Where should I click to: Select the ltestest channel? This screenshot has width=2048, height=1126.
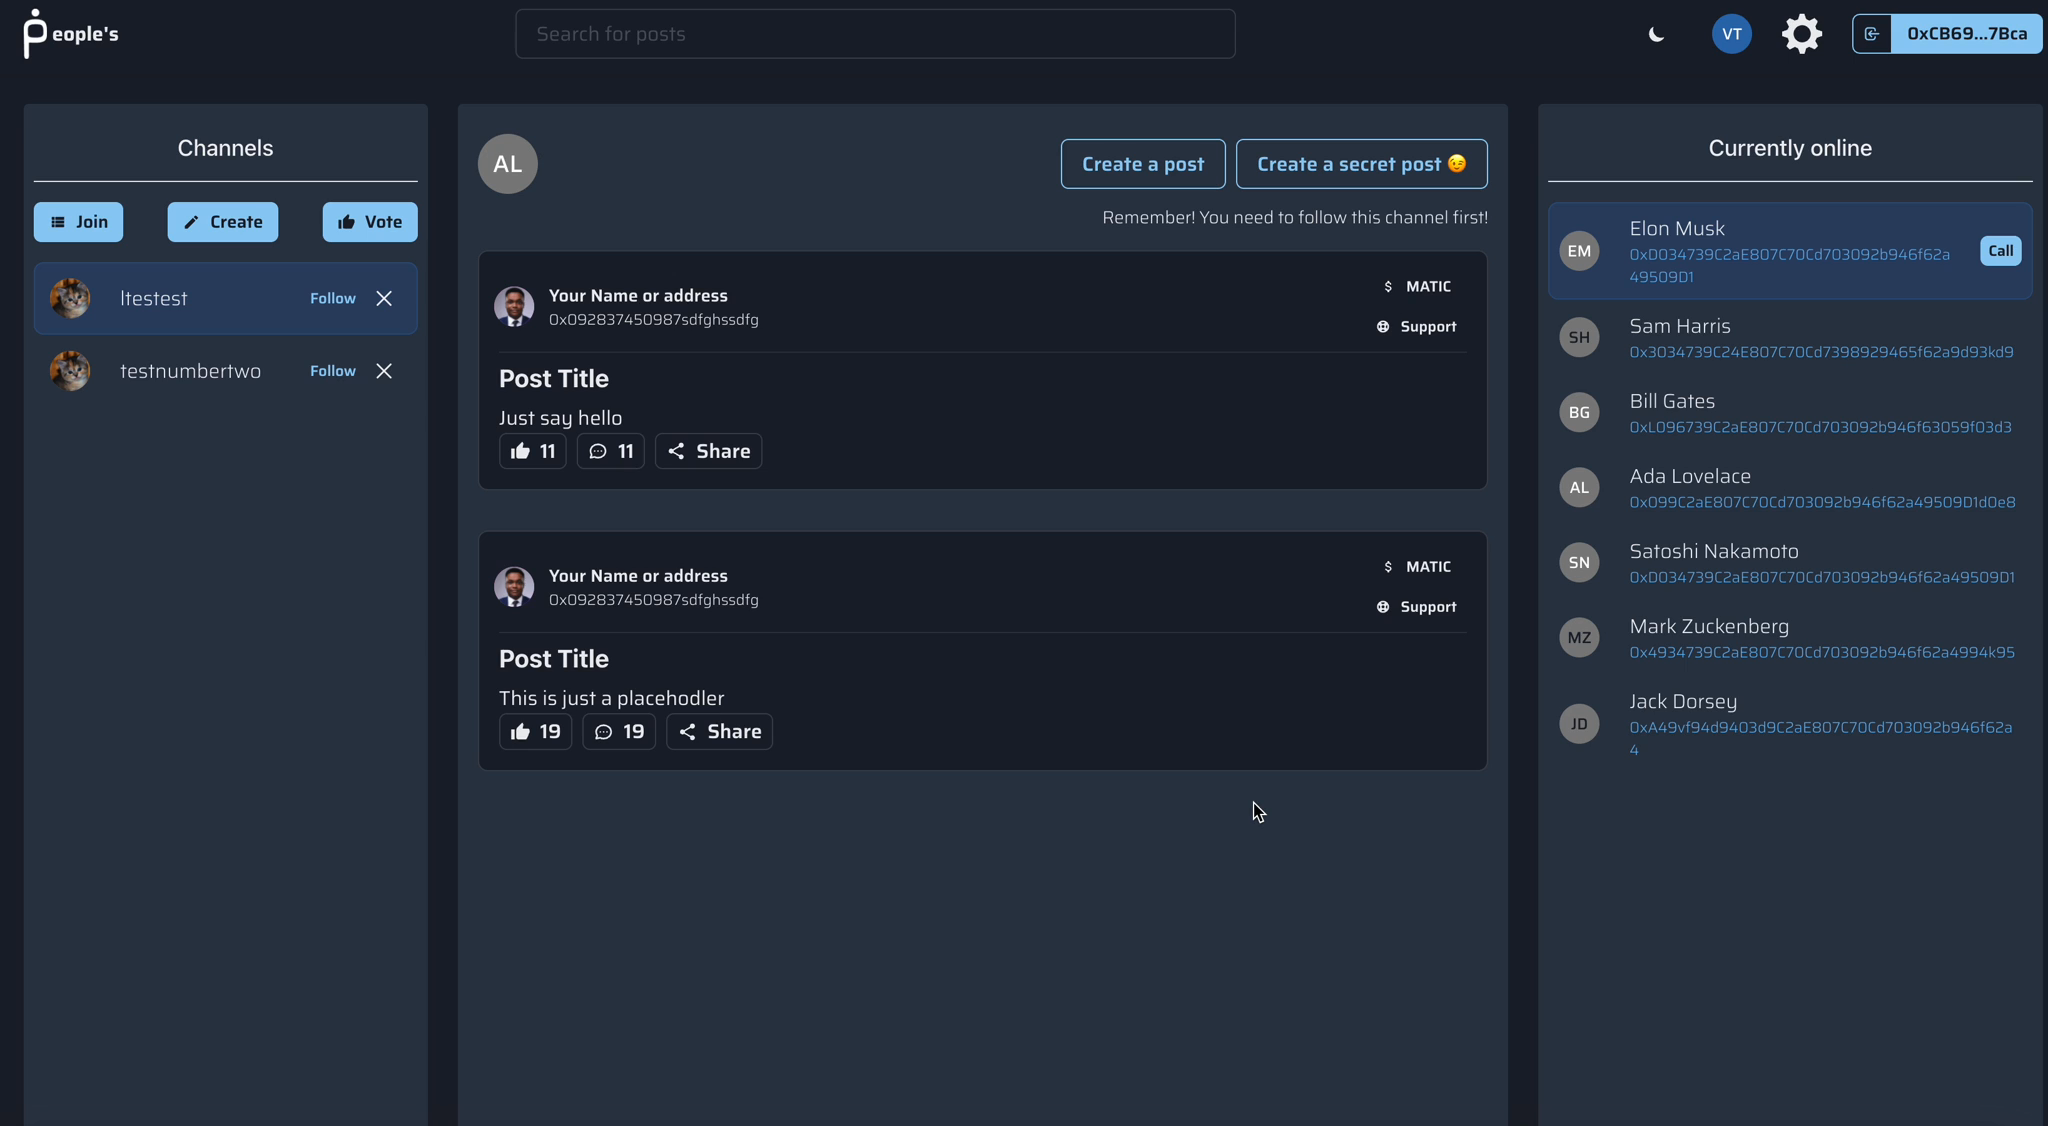(225, 298)
